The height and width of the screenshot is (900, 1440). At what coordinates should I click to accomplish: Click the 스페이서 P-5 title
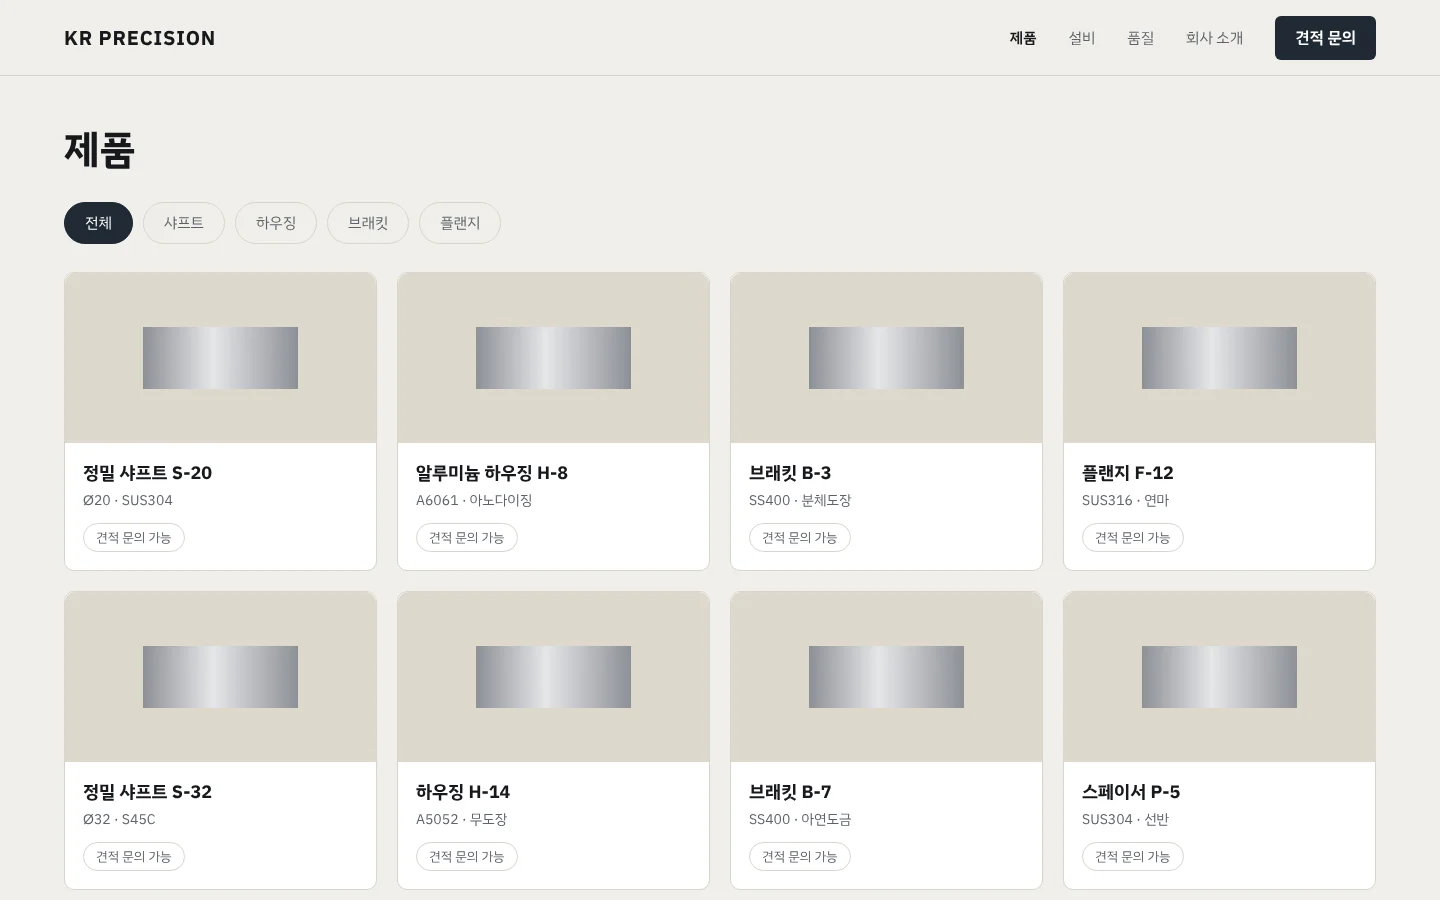pyautogui.click(x=1131, y=792)
